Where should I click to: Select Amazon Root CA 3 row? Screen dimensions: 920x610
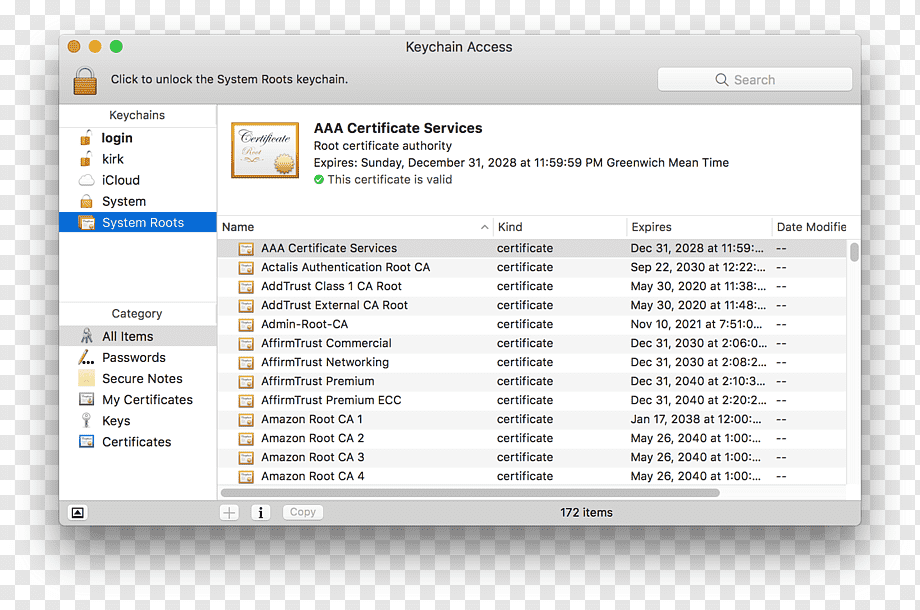point(532,457)
